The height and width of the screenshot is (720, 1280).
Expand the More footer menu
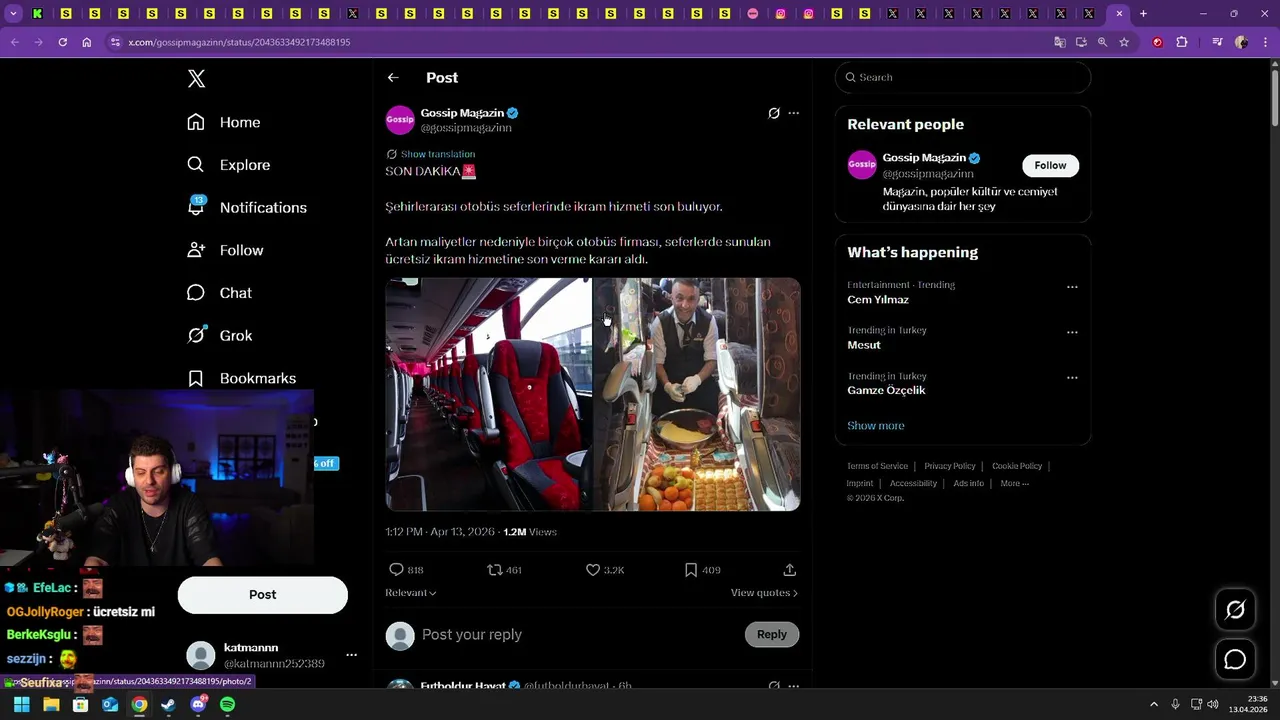[1014, 483]
